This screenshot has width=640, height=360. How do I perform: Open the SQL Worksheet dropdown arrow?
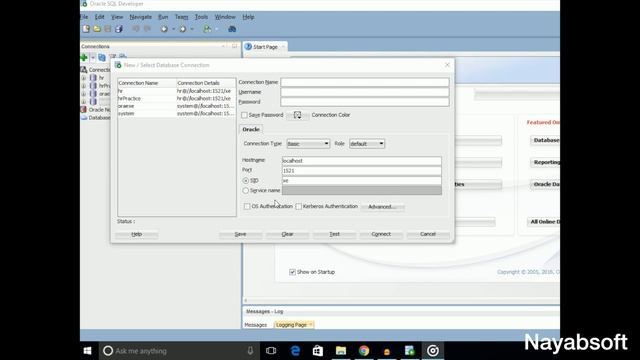[x=217, y=29]
